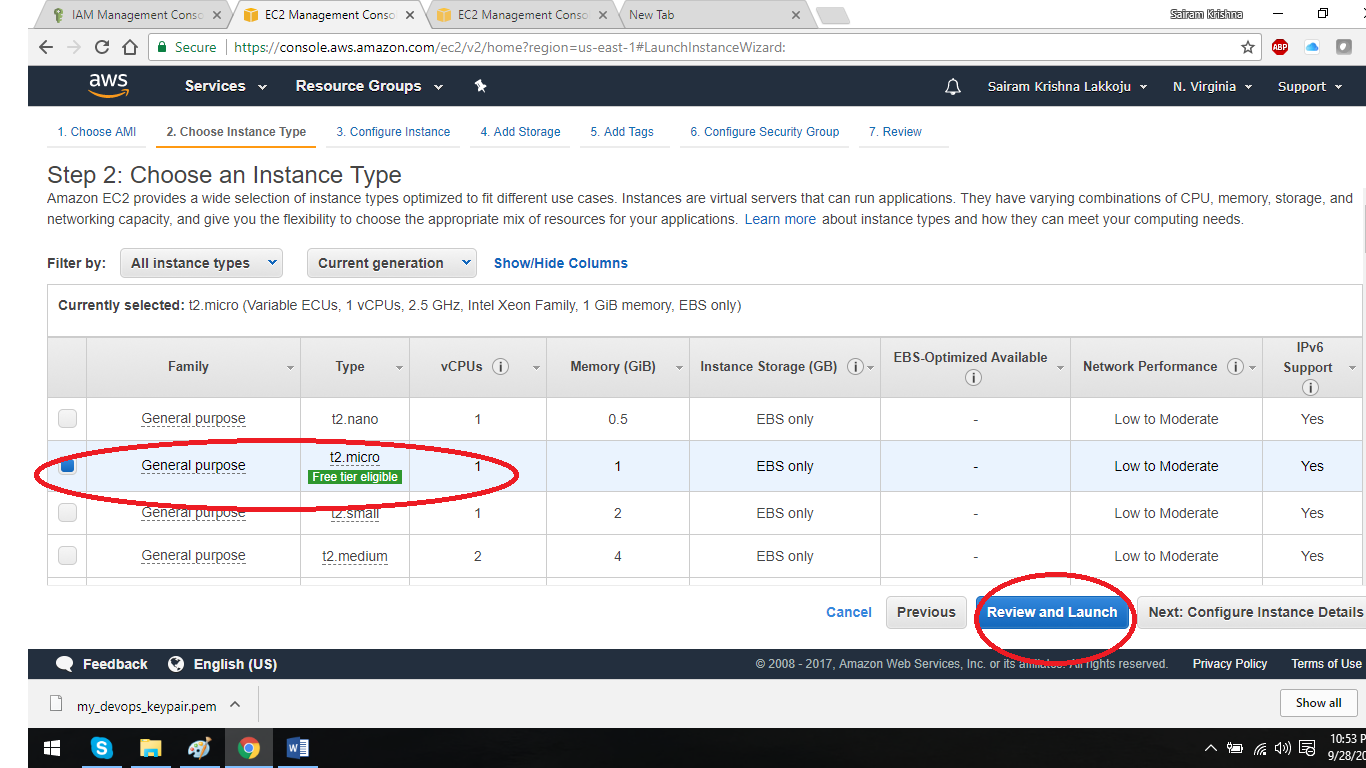1366x768 pixels.
Task: Click Next: Configure Instance Details button
Action: coord(1254,612)
